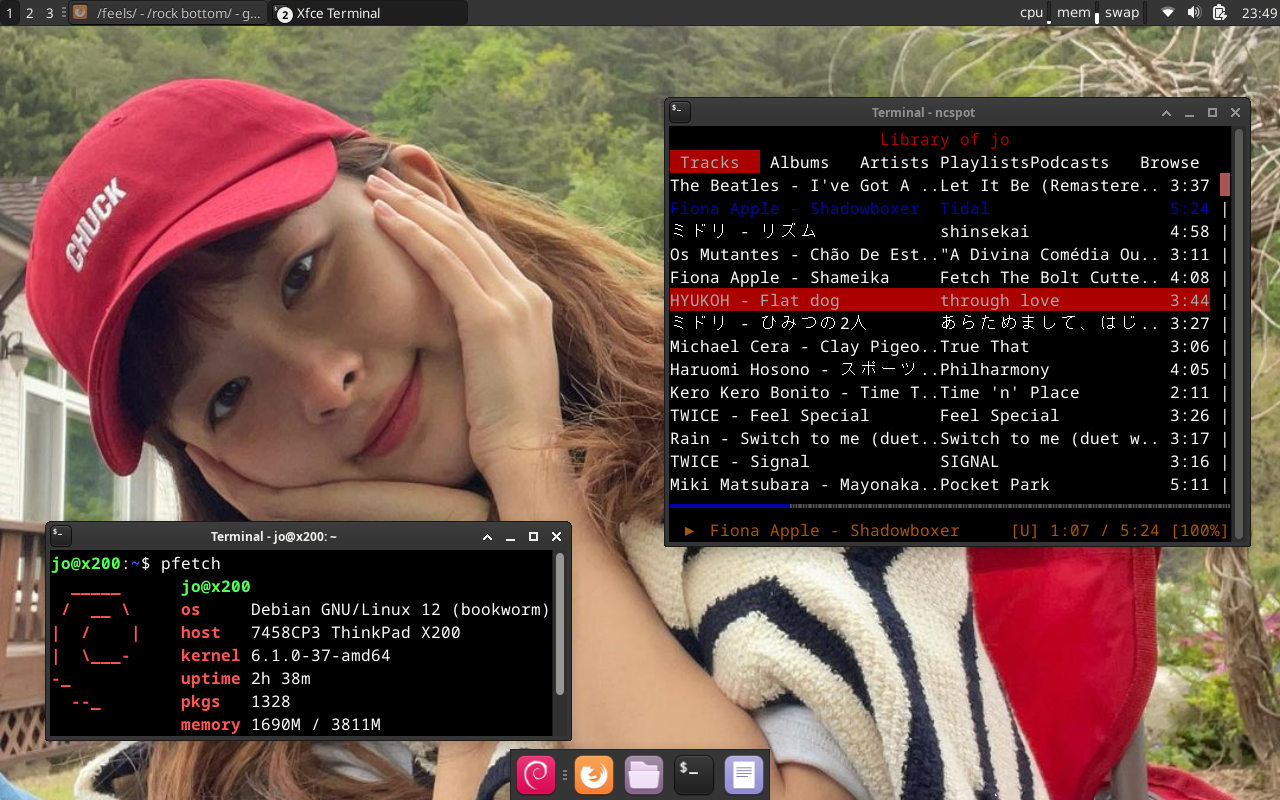Maximize the ncspot terminal window
Image resolution: width=1280 pixels, height=800 pixels.
click(x=1212, y=113)
